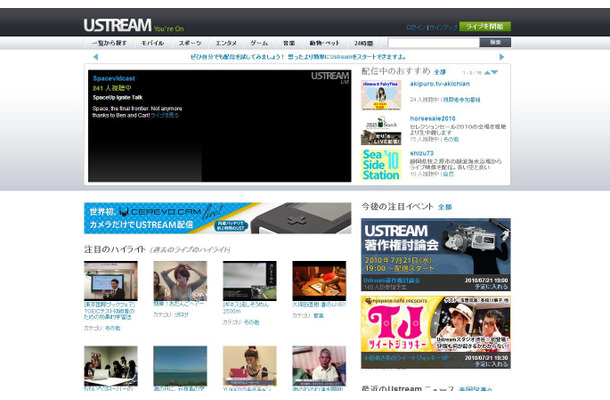Open the Sea Side Station '10 thumbnail
610x400 pixels.
click(x=381, y=165)
